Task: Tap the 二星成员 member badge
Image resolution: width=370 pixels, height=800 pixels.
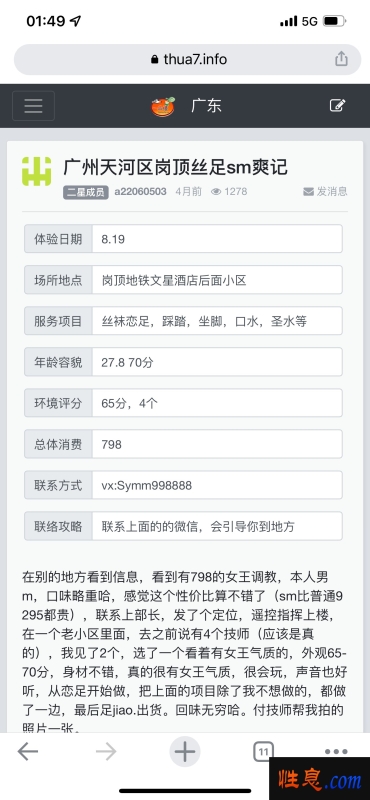Action: (86, 192)
